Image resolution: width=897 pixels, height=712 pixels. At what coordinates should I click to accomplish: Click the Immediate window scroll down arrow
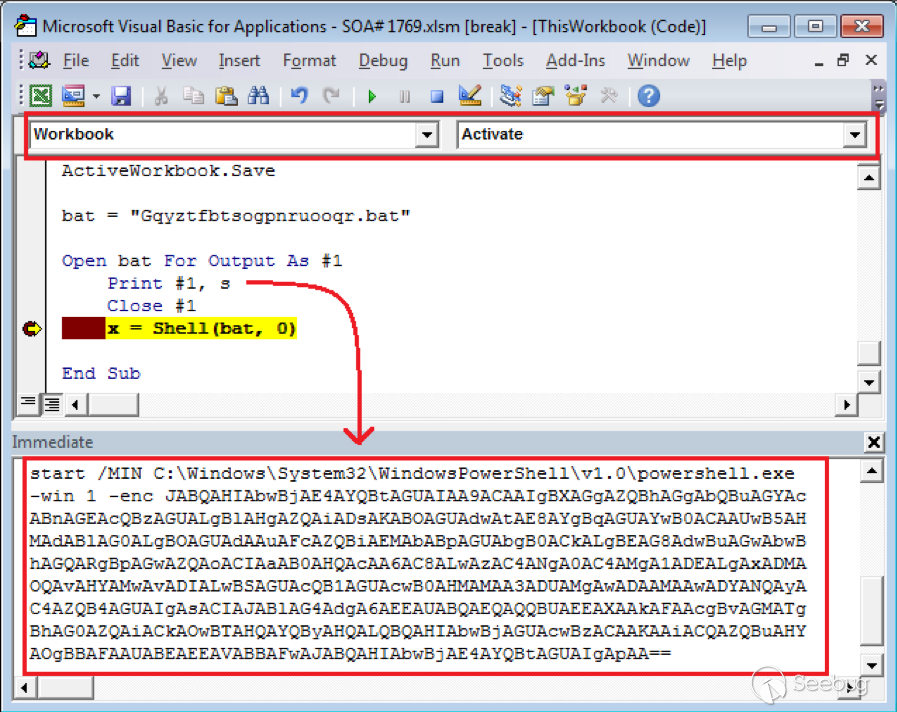pyautogui.click(x=871, y=665)
